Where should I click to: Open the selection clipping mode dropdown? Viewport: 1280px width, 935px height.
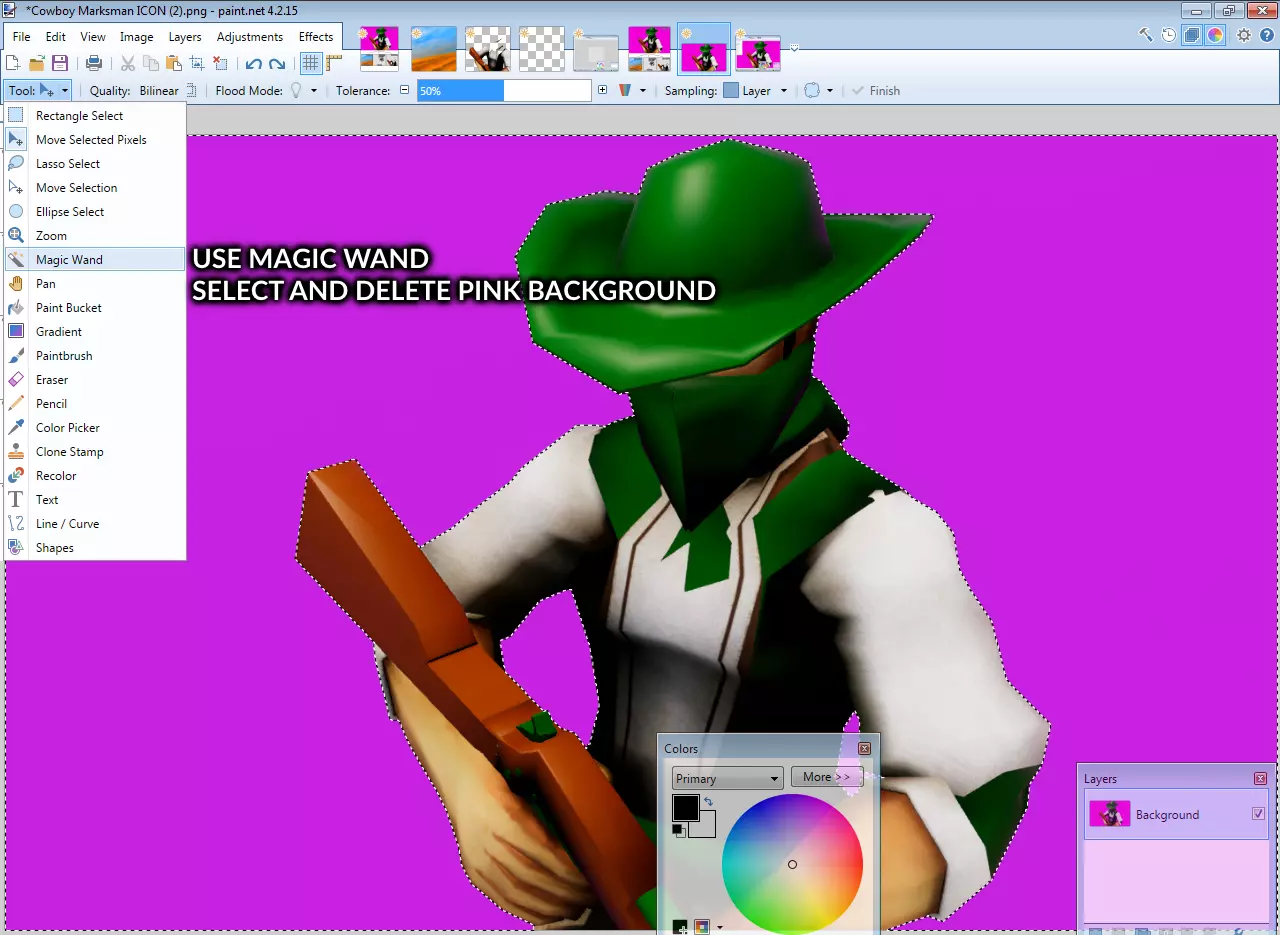[818, 91]
